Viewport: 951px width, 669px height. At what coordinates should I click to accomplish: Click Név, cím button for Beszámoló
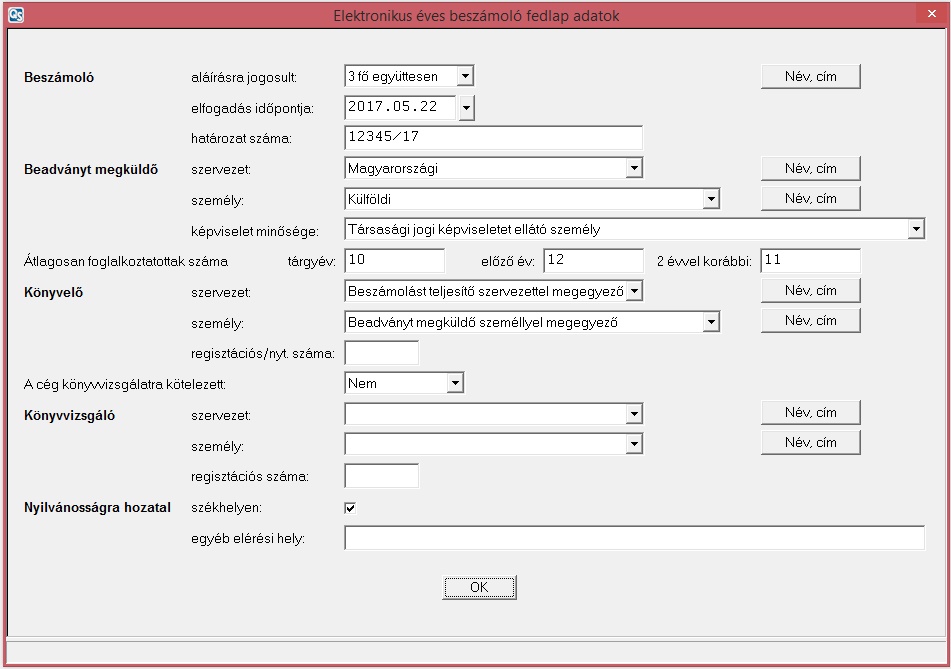coord(810,77)
